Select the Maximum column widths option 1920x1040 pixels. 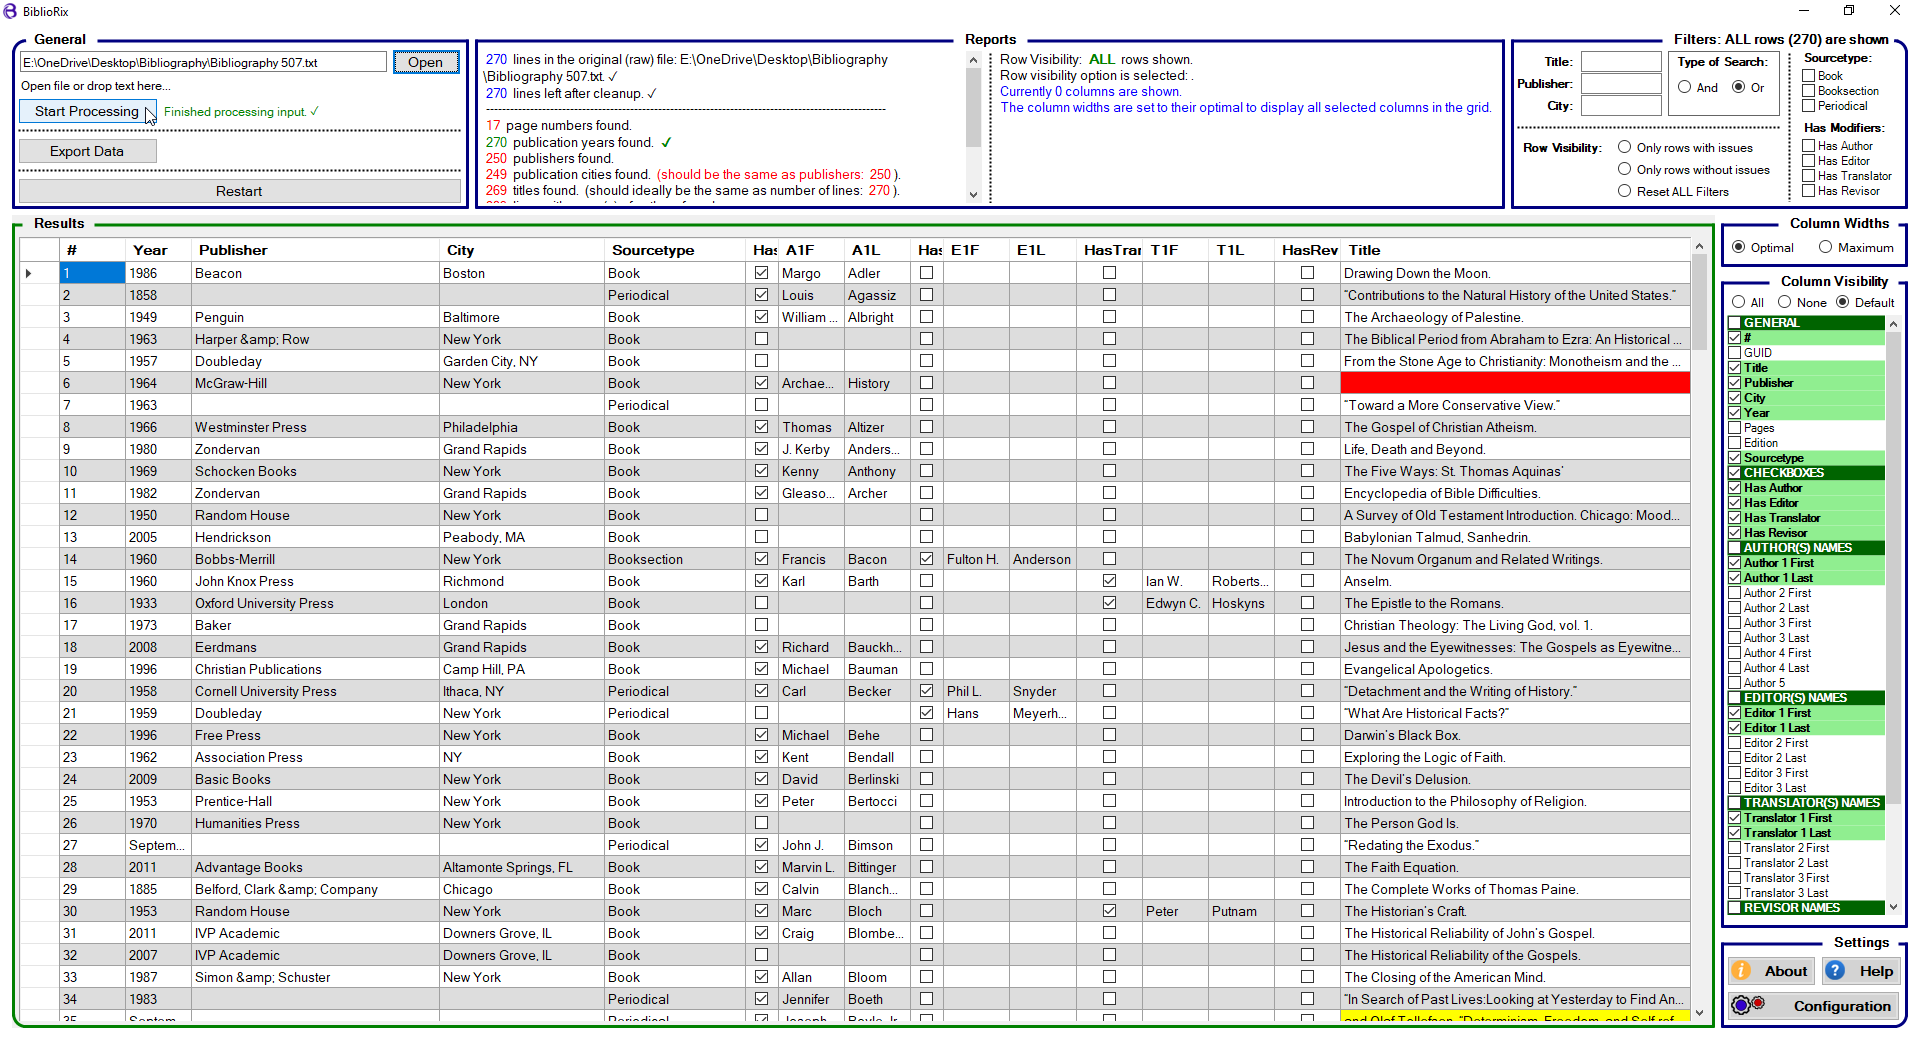tap(1826, 248)
